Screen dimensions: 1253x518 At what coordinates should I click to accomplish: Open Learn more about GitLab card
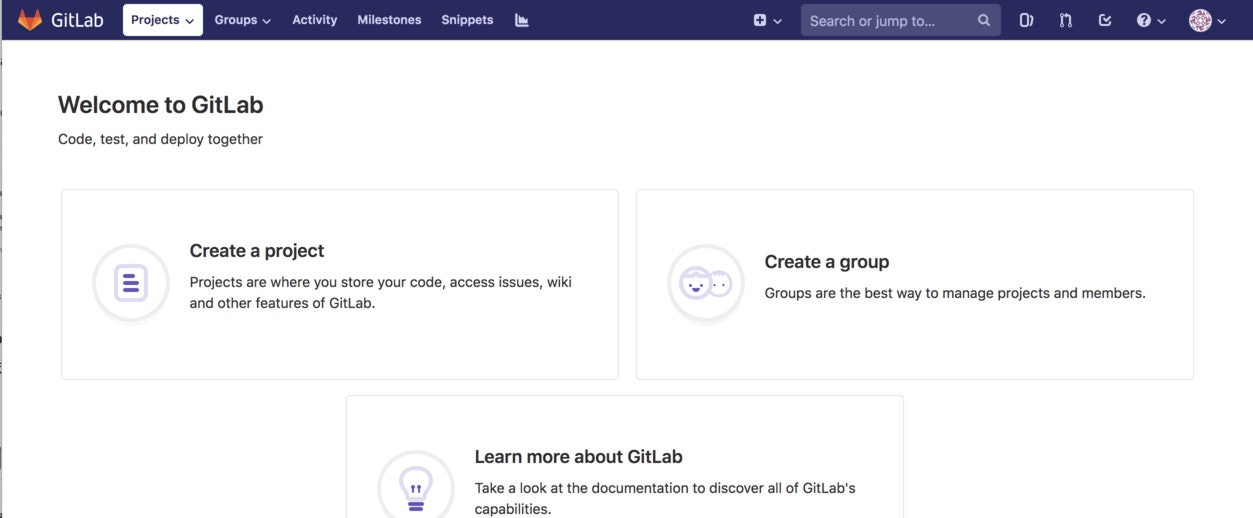pos(625,457)
